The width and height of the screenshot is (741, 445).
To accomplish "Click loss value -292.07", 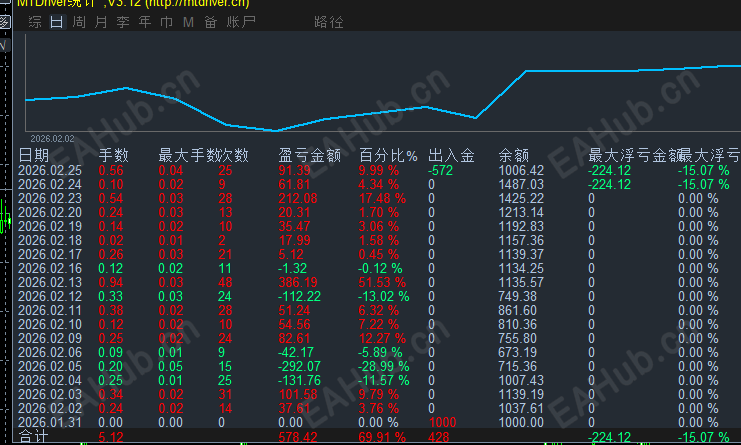I will click(x=299, y=367).
